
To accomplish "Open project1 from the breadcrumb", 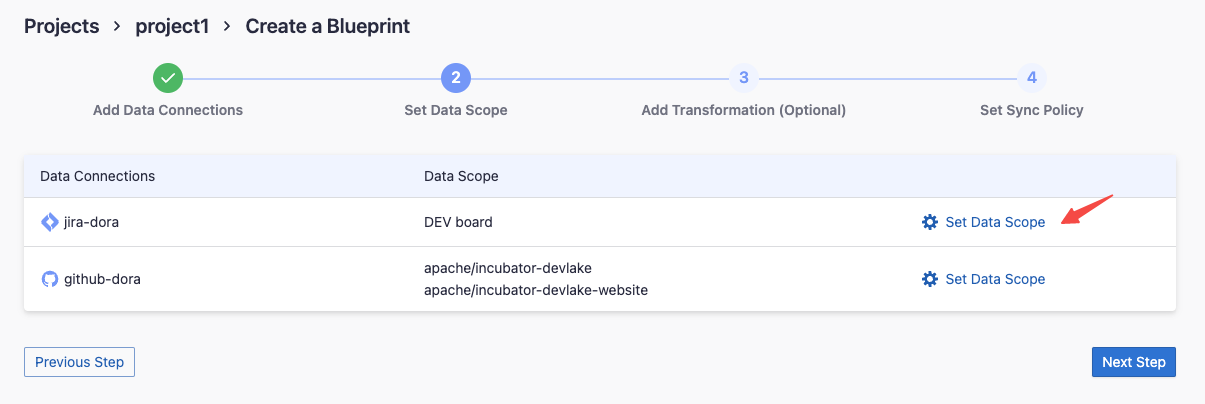I will coord(172,26).
